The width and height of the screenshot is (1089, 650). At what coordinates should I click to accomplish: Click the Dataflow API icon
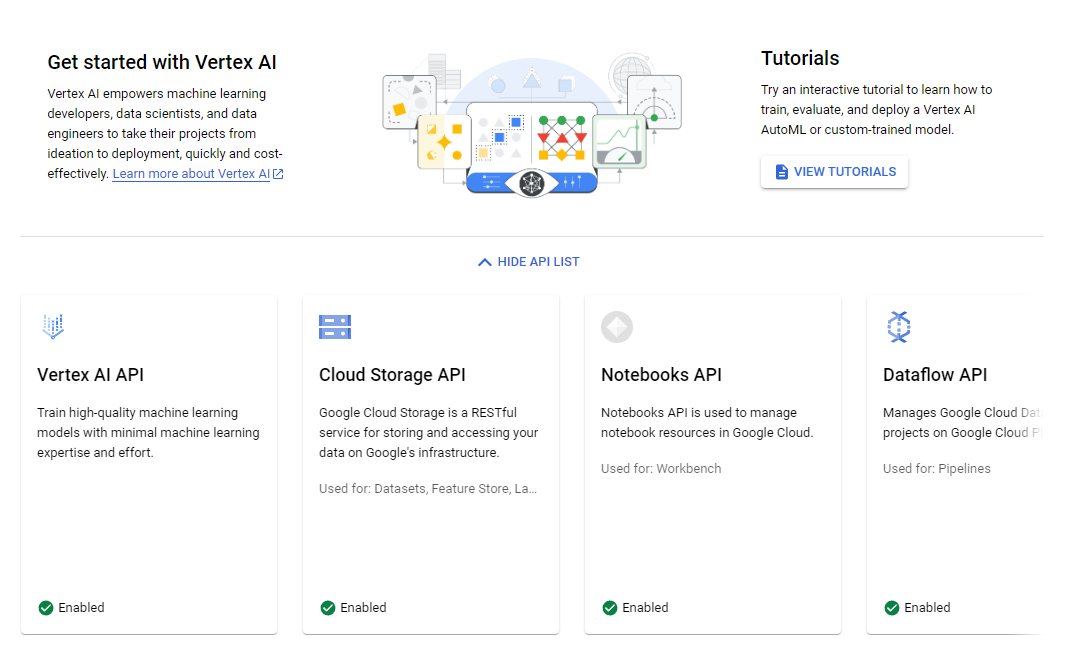click(899, 327)
